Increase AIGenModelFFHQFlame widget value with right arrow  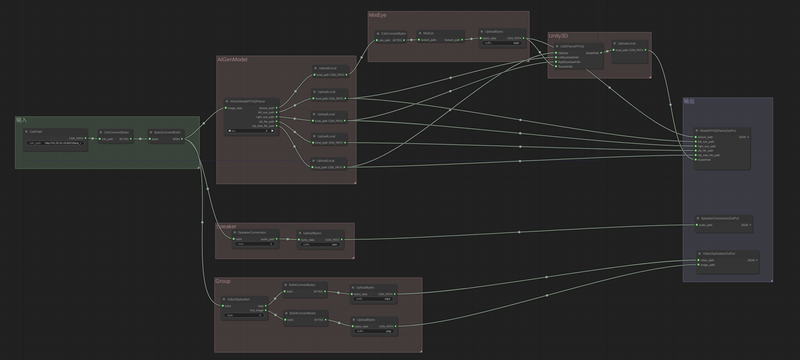coord(272,131)
